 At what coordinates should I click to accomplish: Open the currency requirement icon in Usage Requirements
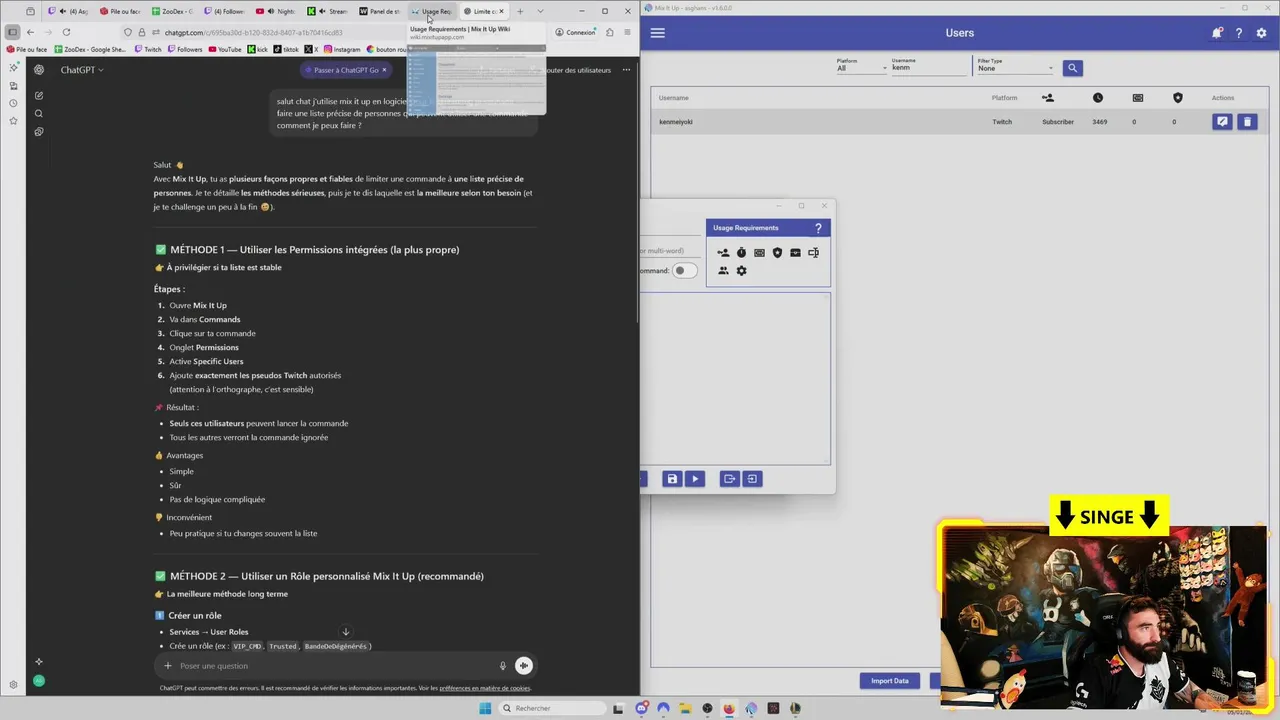pyautogui.click(x=759, y=253)
